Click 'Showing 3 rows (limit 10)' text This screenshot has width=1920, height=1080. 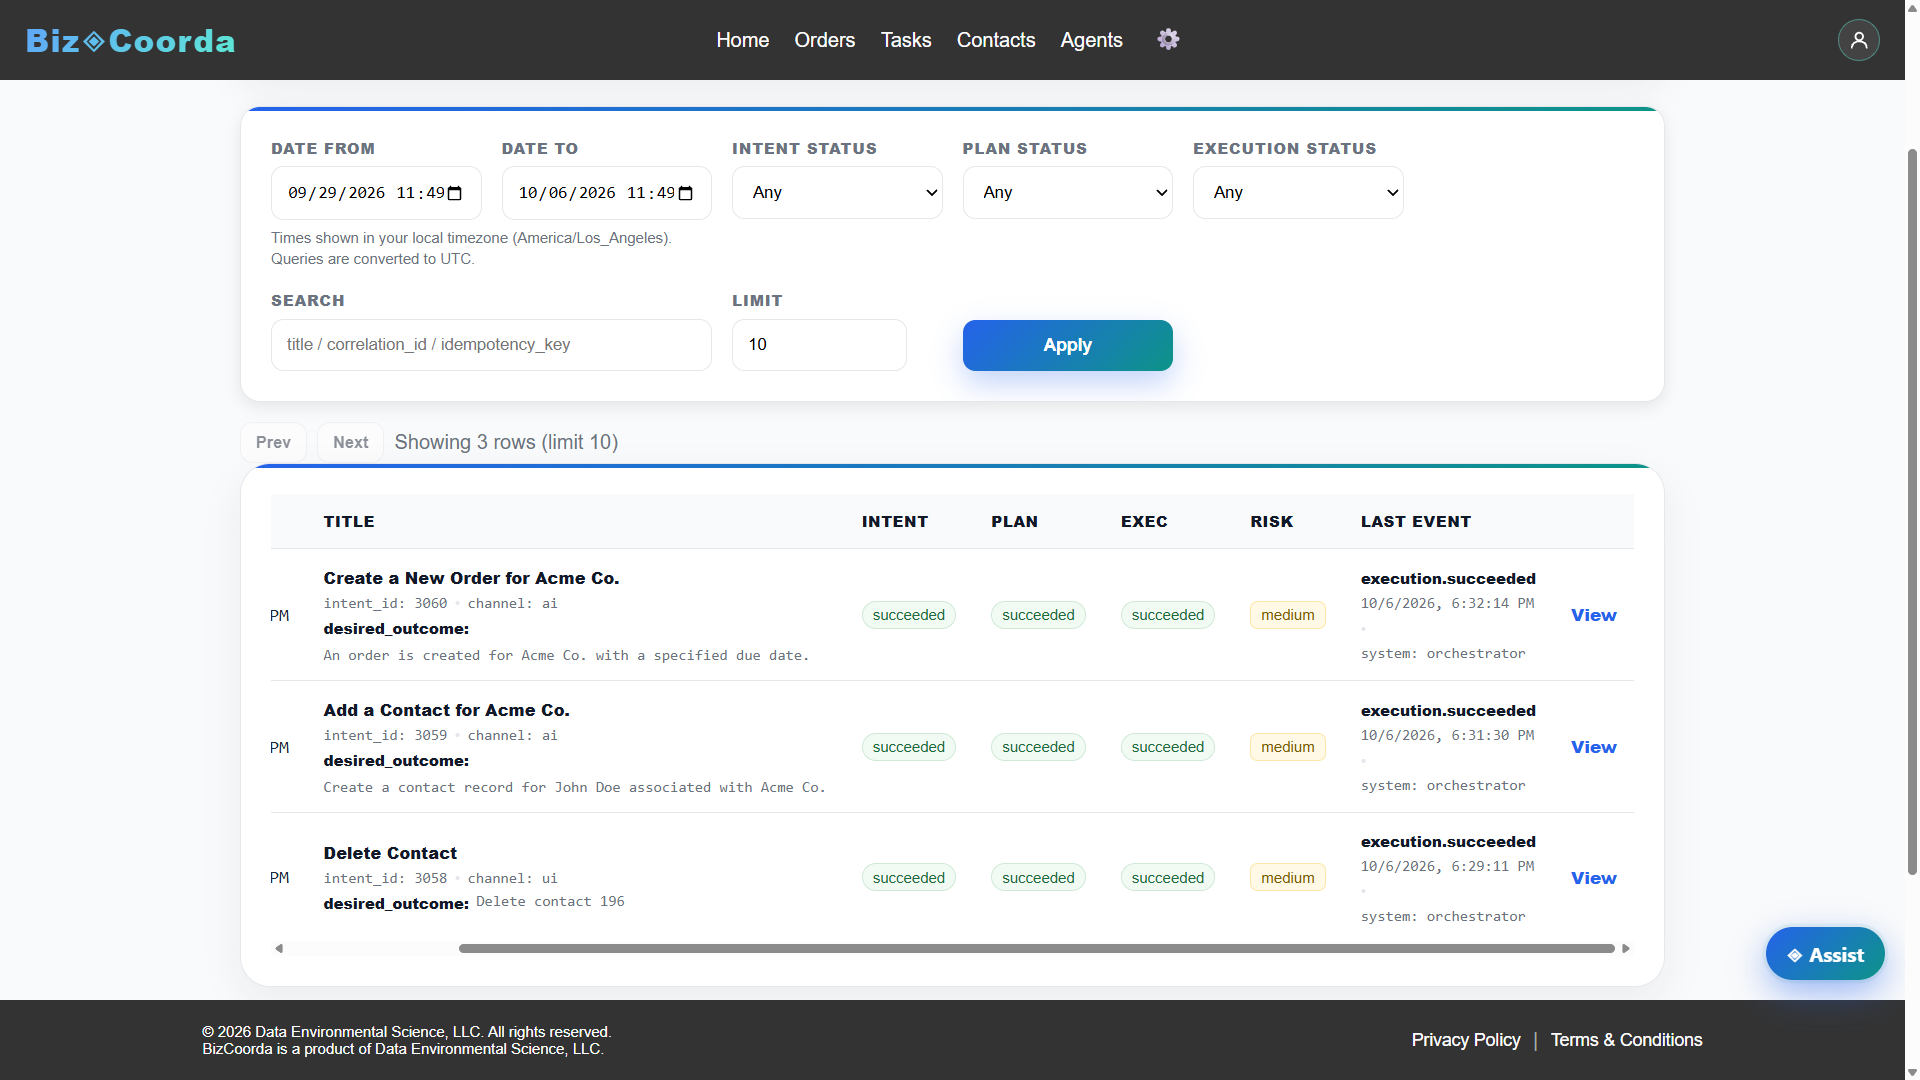506,442
